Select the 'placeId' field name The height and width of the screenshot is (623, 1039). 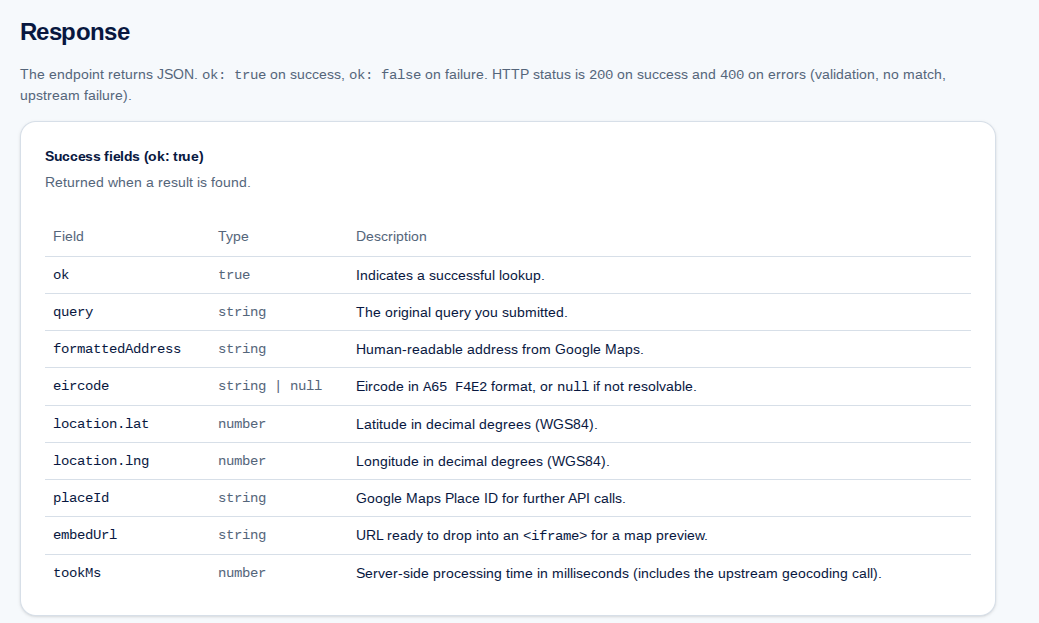click(81, 498)
